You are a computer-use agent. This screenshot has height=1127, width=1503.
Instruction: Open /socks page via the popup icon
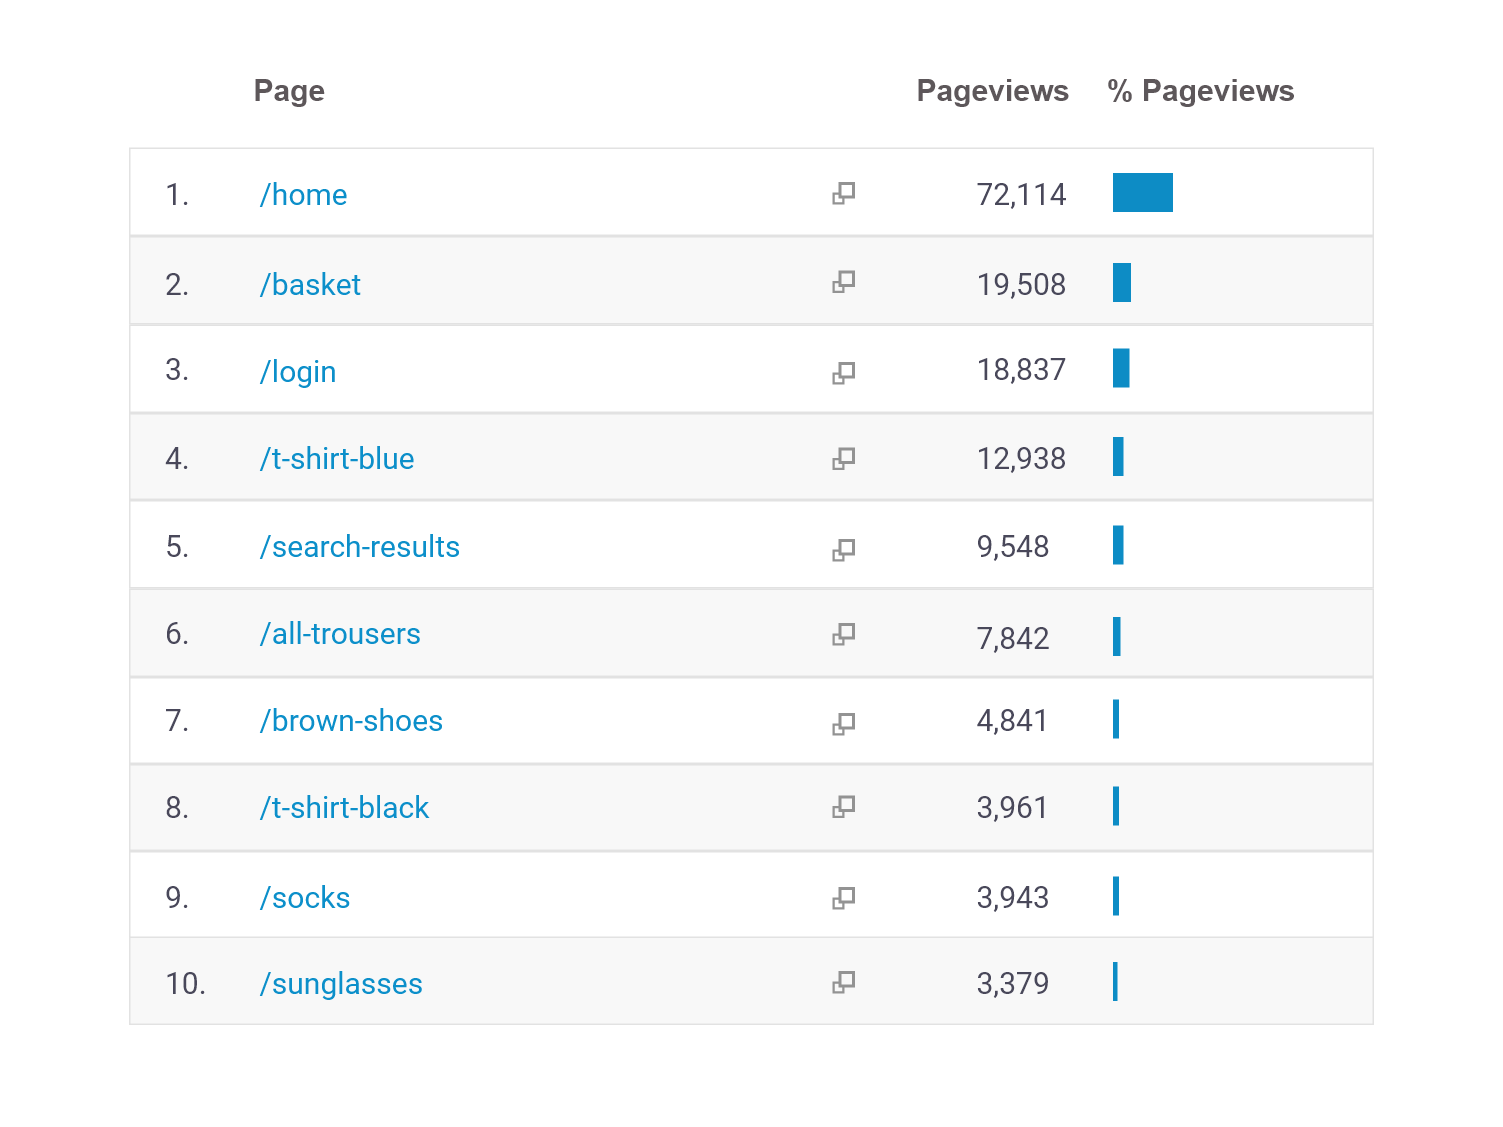(x=844, y=898)
